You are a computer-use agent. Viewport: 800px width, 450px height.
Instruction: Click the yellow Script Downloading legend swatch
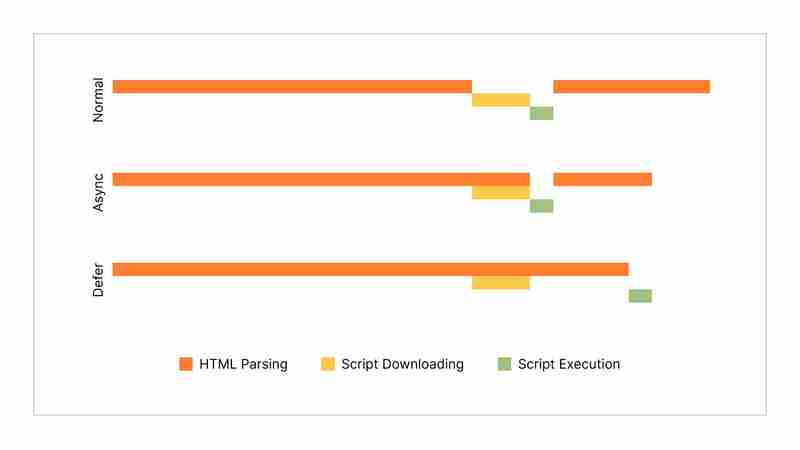(x=327, y=364)
